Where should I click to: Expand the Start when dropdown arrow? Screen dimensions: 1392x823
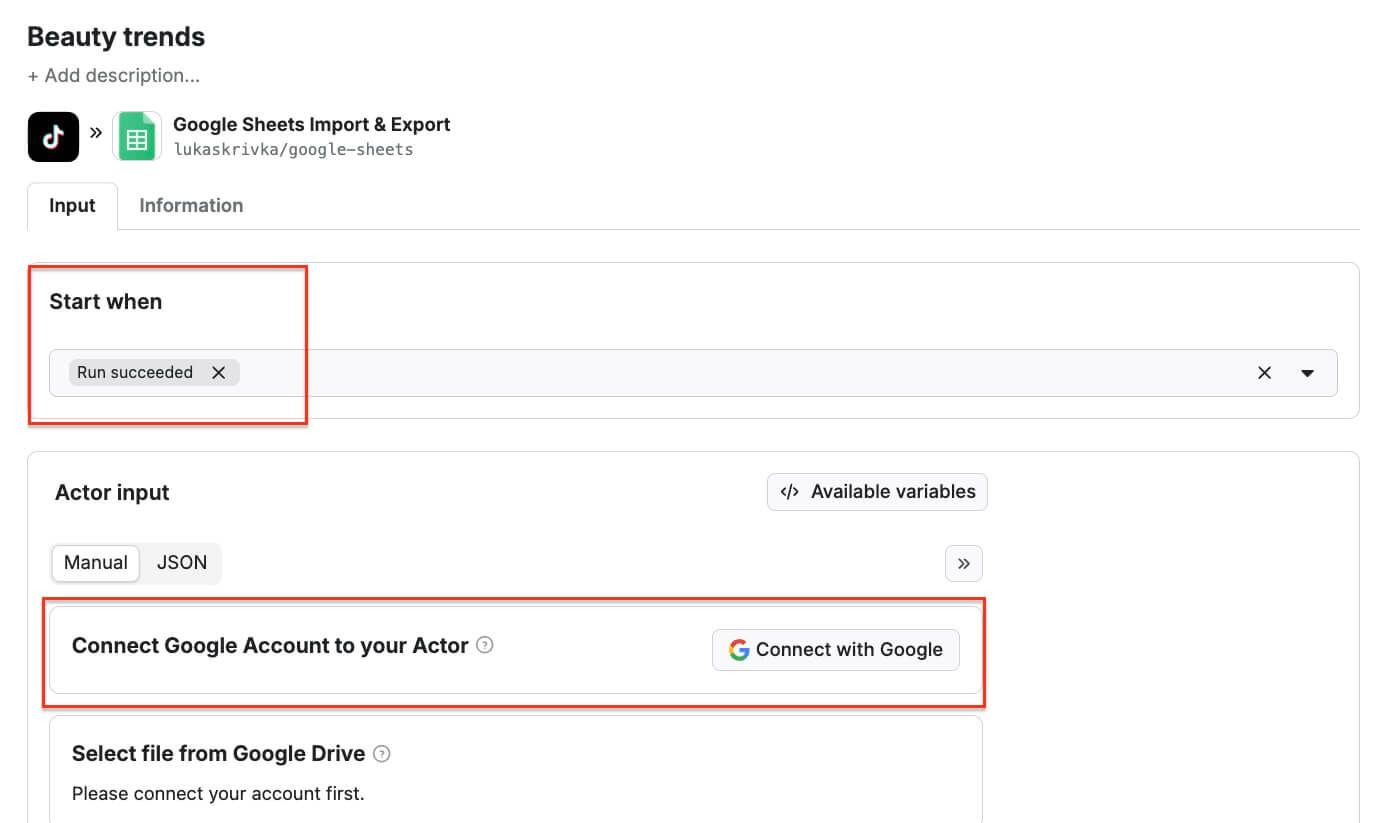point(1307,373)
